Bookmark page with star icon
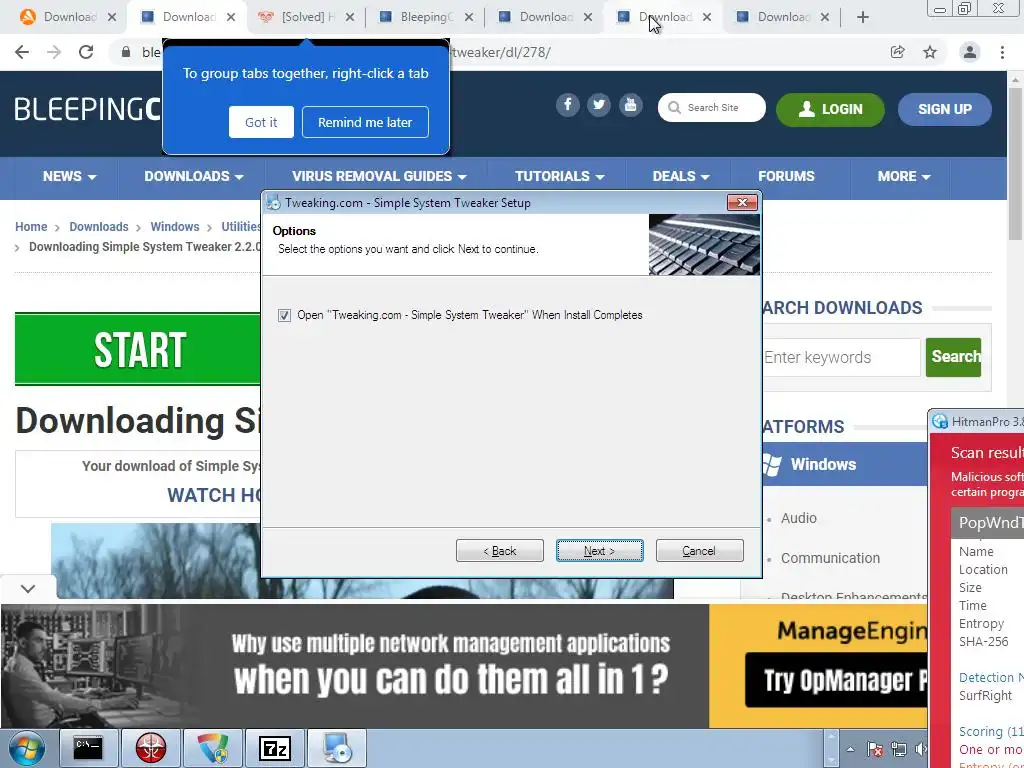The height and width of the screenshot is (768, 1024). click(930, 52)
